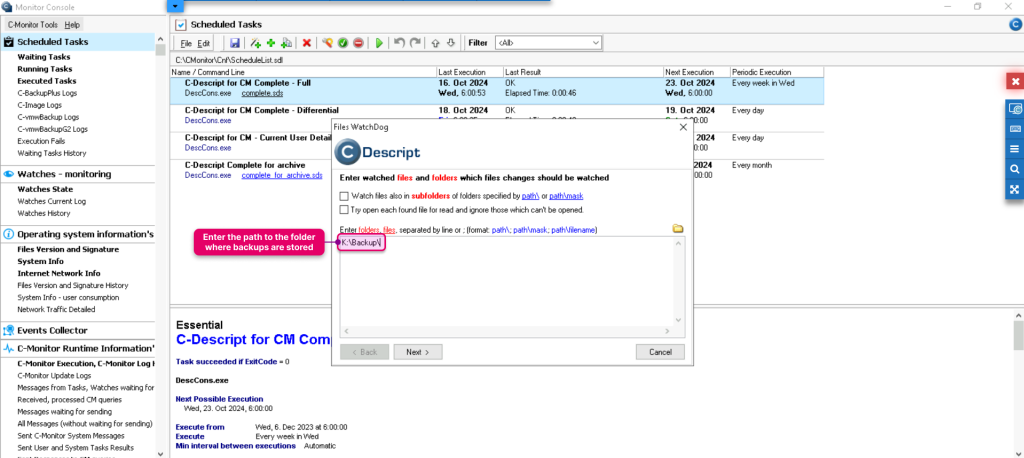The image size is (1024, 458).
Task: Open the File menu in the toolbar
Action: [187, 43]
